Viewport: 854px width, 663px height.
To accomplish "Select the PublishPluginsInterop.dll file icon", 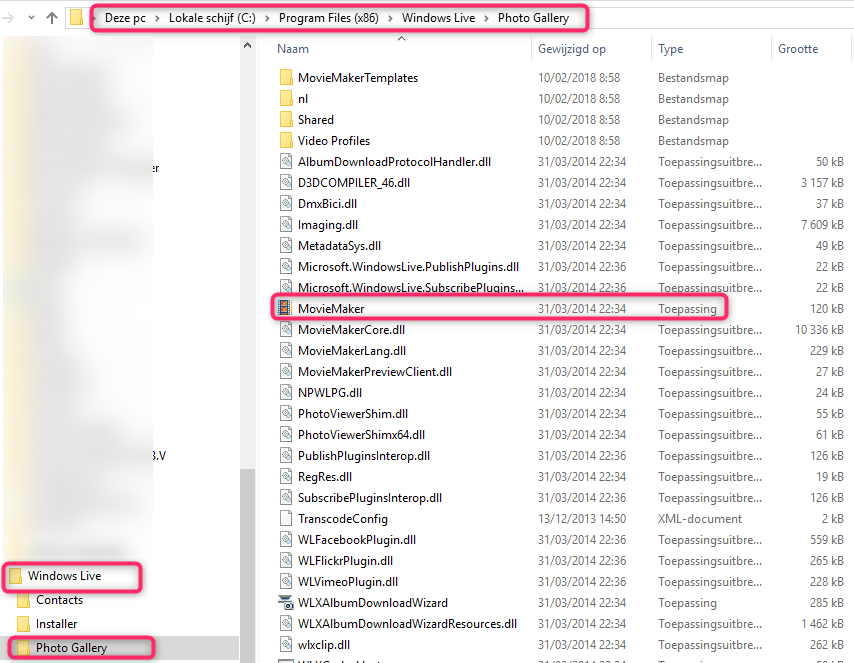I will (286, 456).
